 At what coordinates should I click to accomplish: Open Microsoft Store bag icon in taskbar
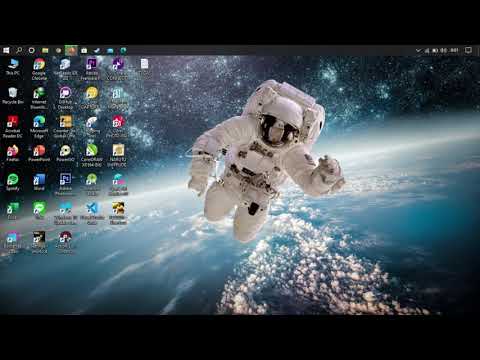[x=84, y=50]
